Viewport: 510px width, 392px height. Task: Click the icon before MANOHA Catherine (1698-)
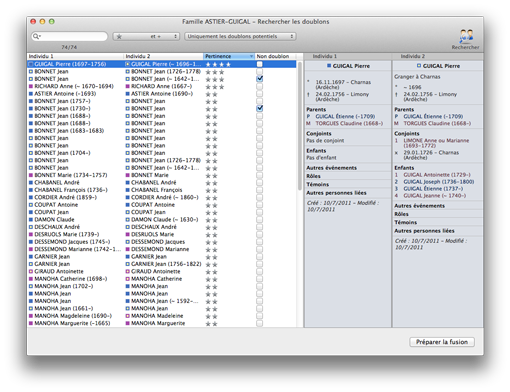pyautogui.click(x=31, y=279)
